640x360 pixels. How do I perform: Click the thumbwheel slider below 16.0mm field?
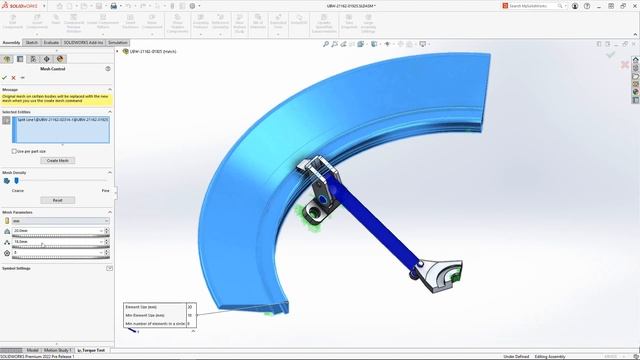coord(60,247)
